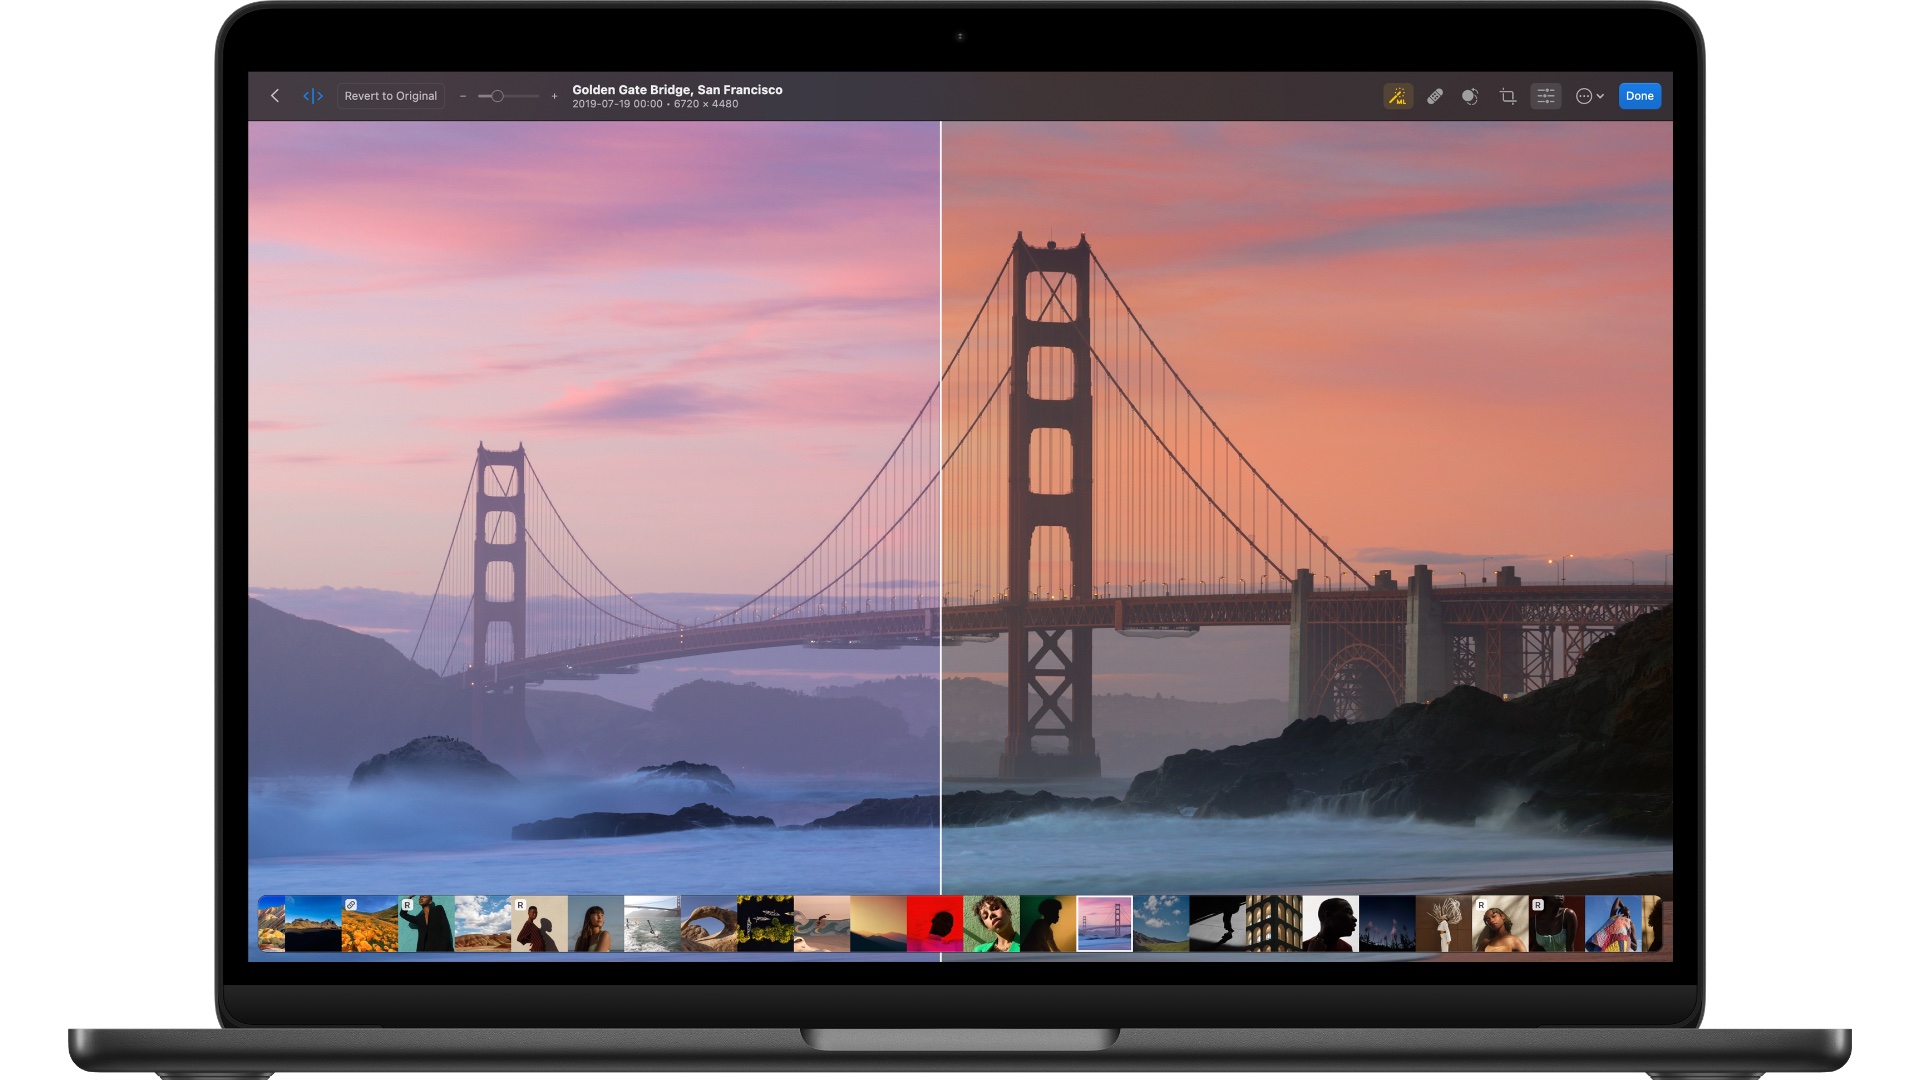1920x1080 pixels.
Task: Select the Crop tool
Action: (x=1508, y=96)
